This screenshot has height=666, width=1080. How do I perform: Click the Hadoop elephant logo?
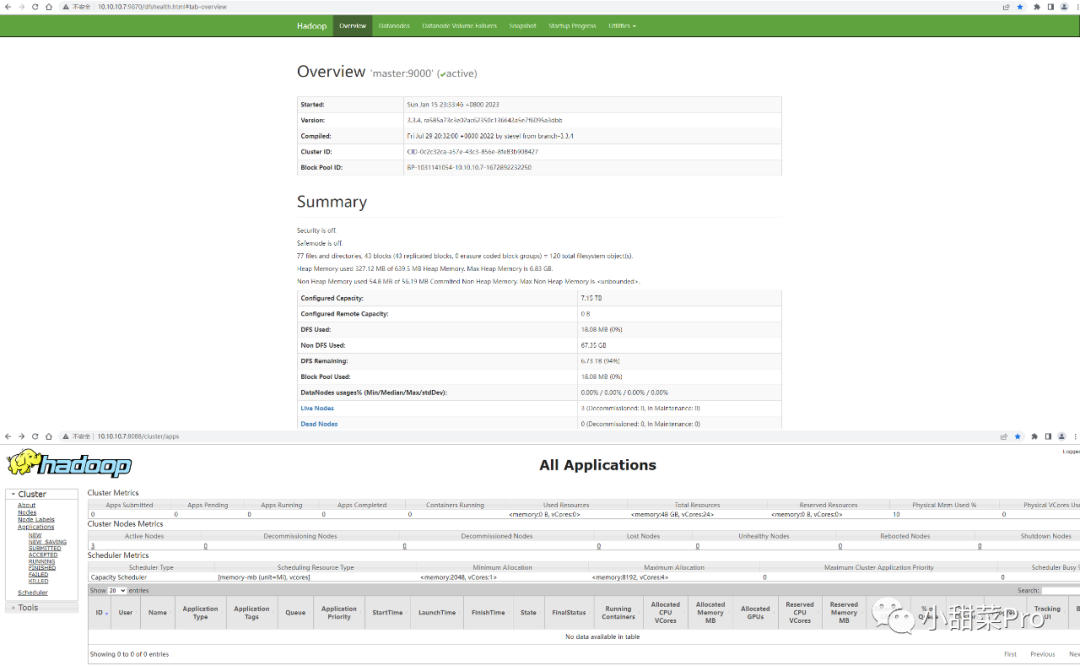pyautogui.click(x=69, y=464)
